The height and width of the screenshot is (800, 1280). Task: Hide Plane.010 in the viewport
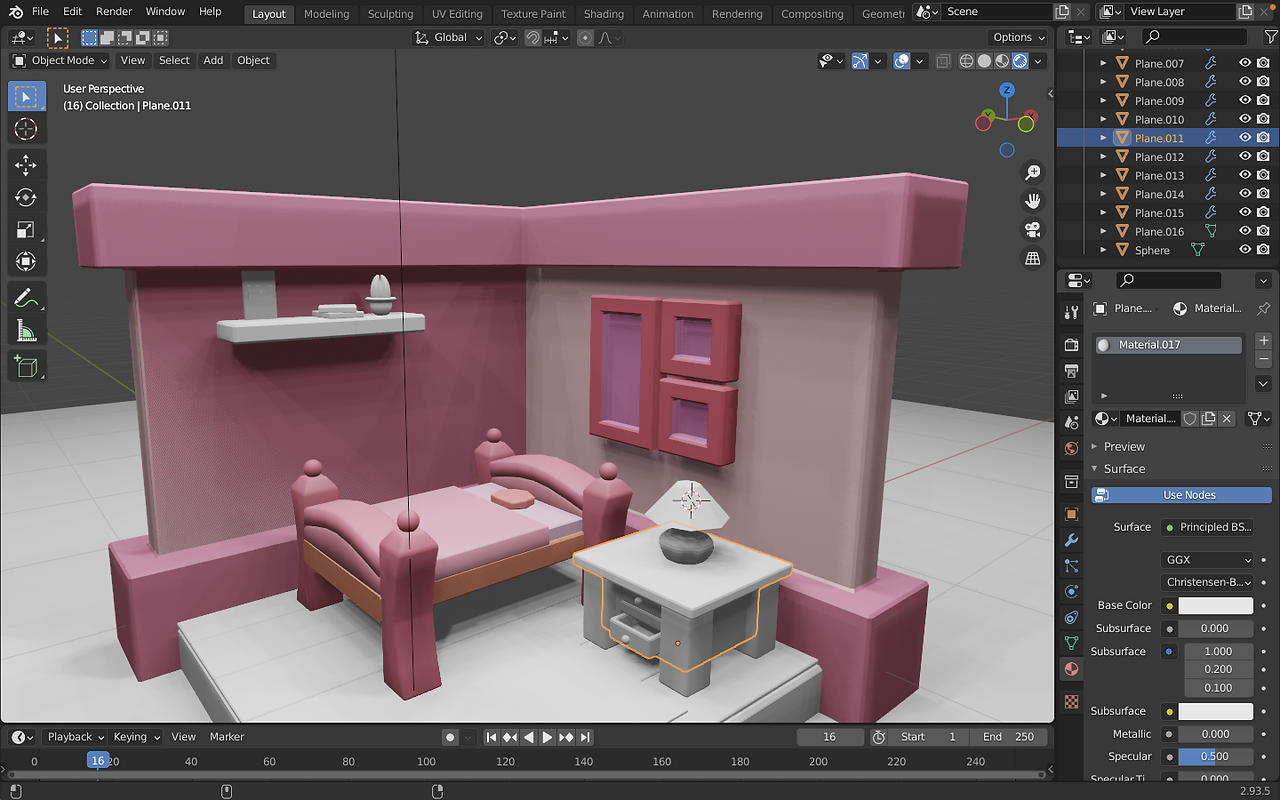pos(1245,119)
